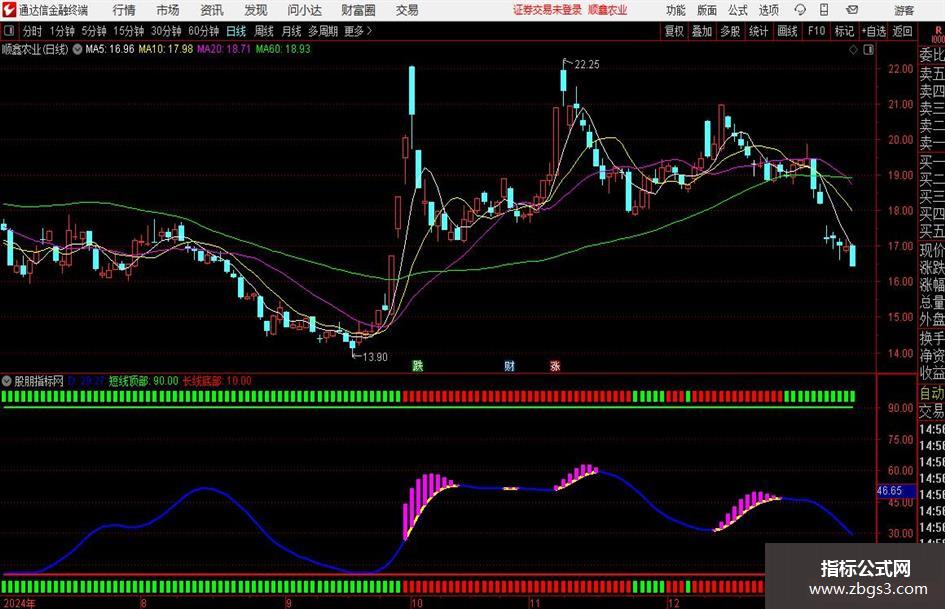
Task: Open the customer service headset icon
Action: pyautogui.click(x=800, y=10)
